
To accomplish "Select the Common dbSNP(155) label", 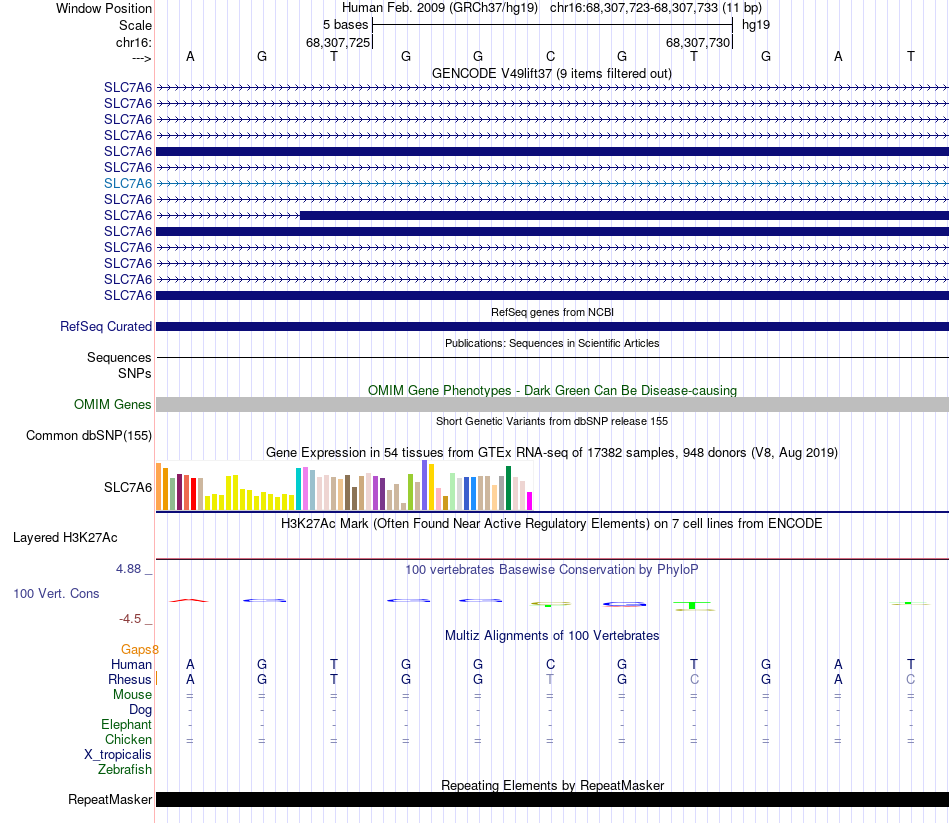I will (x=89, y=436).
